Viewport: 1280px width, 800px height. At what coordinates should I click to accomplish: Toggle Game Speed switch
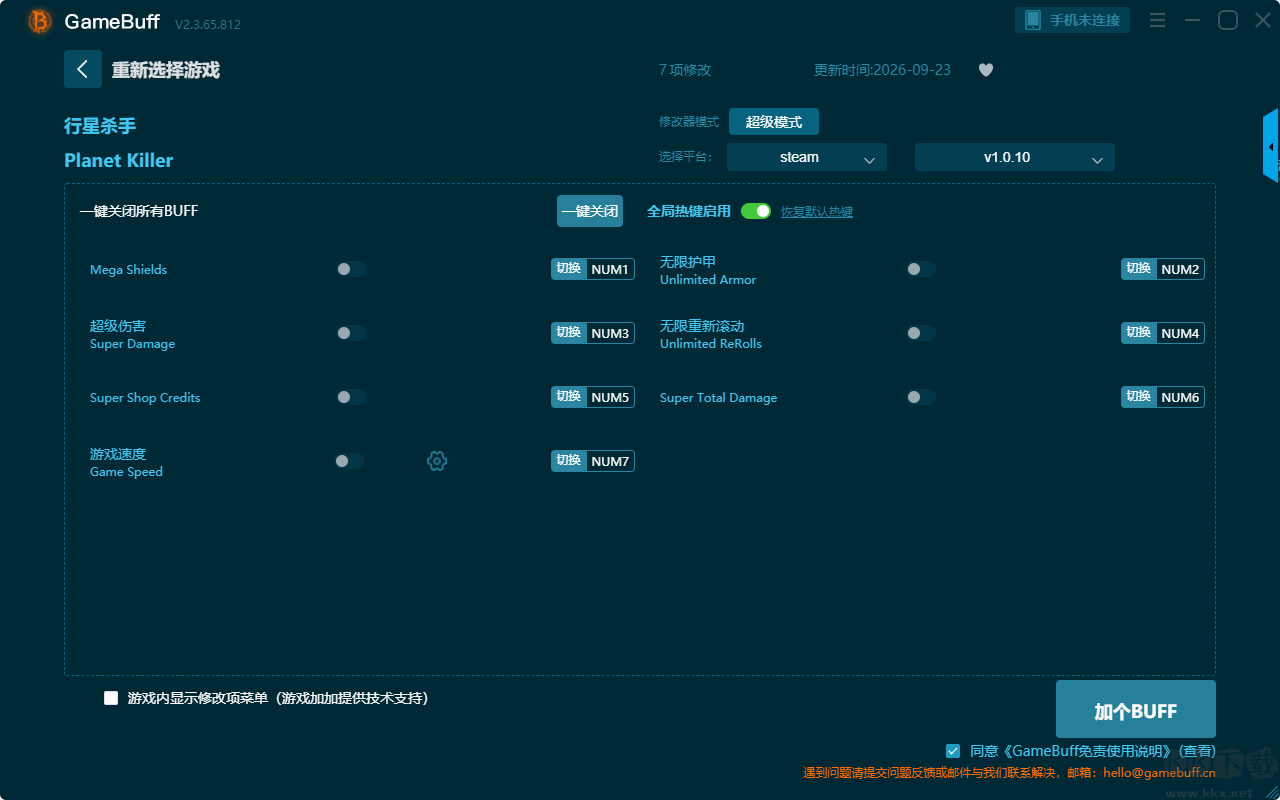[349, 461]
